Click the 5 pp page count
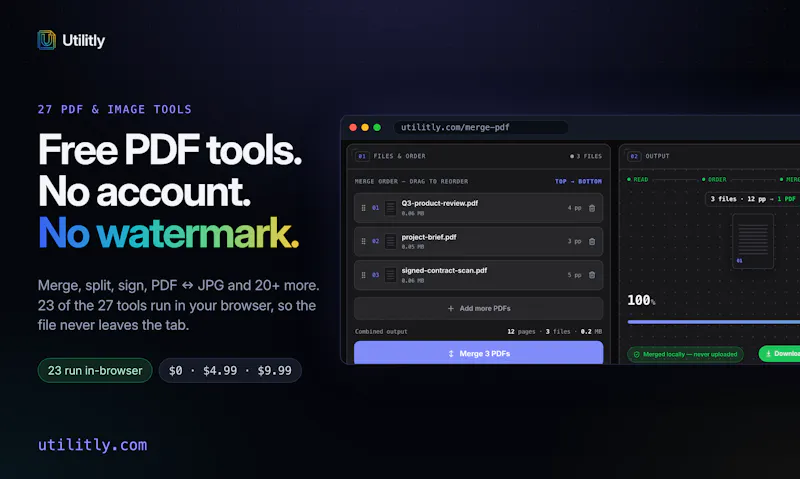Image resolution: width=800 pixels, height=479 pixels. [x=574, y=275]
